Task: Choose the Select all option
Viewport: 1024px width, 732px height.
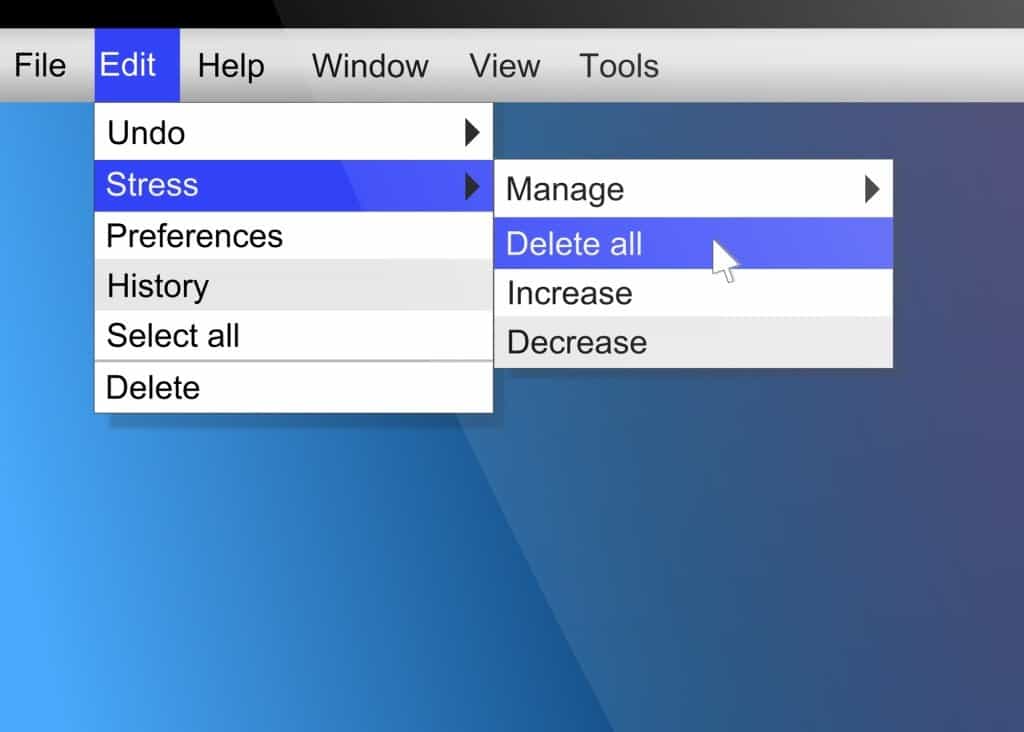Action: coord(173,336)
